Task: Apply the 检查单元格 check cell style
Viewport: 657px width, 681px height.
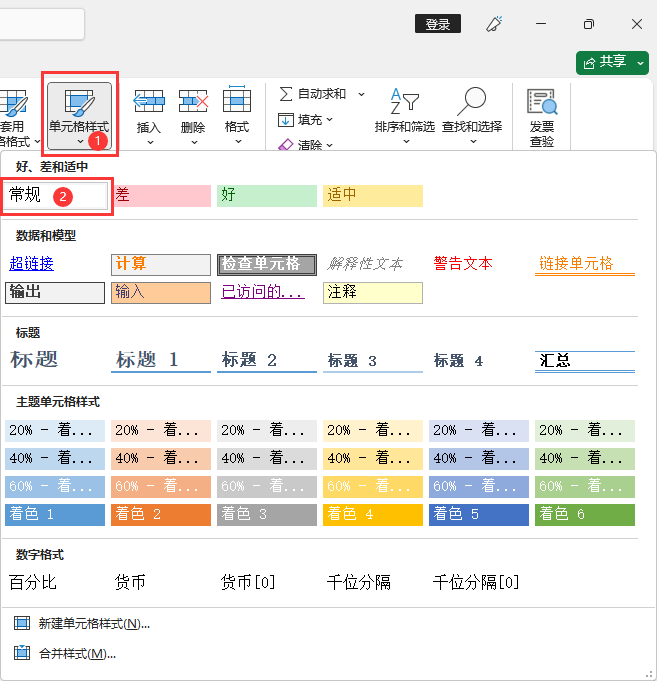Action: tap(267, 265)
